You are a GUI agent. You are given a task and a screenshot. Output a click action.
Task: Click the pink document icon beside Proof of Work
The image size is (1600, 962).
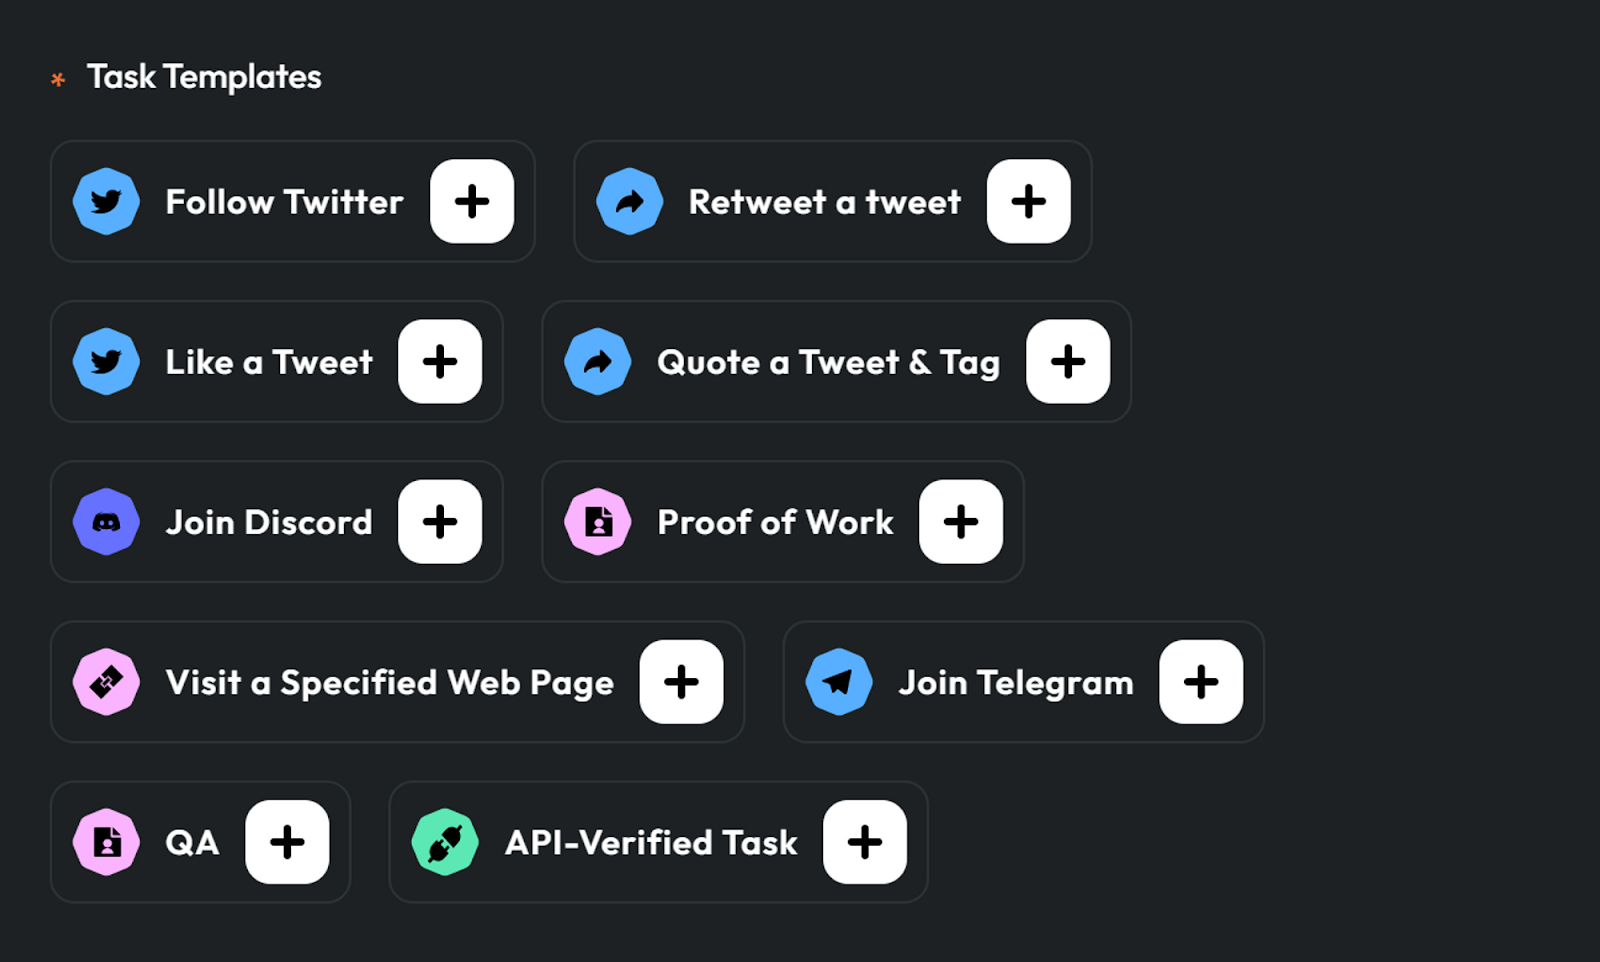(598, 522)
